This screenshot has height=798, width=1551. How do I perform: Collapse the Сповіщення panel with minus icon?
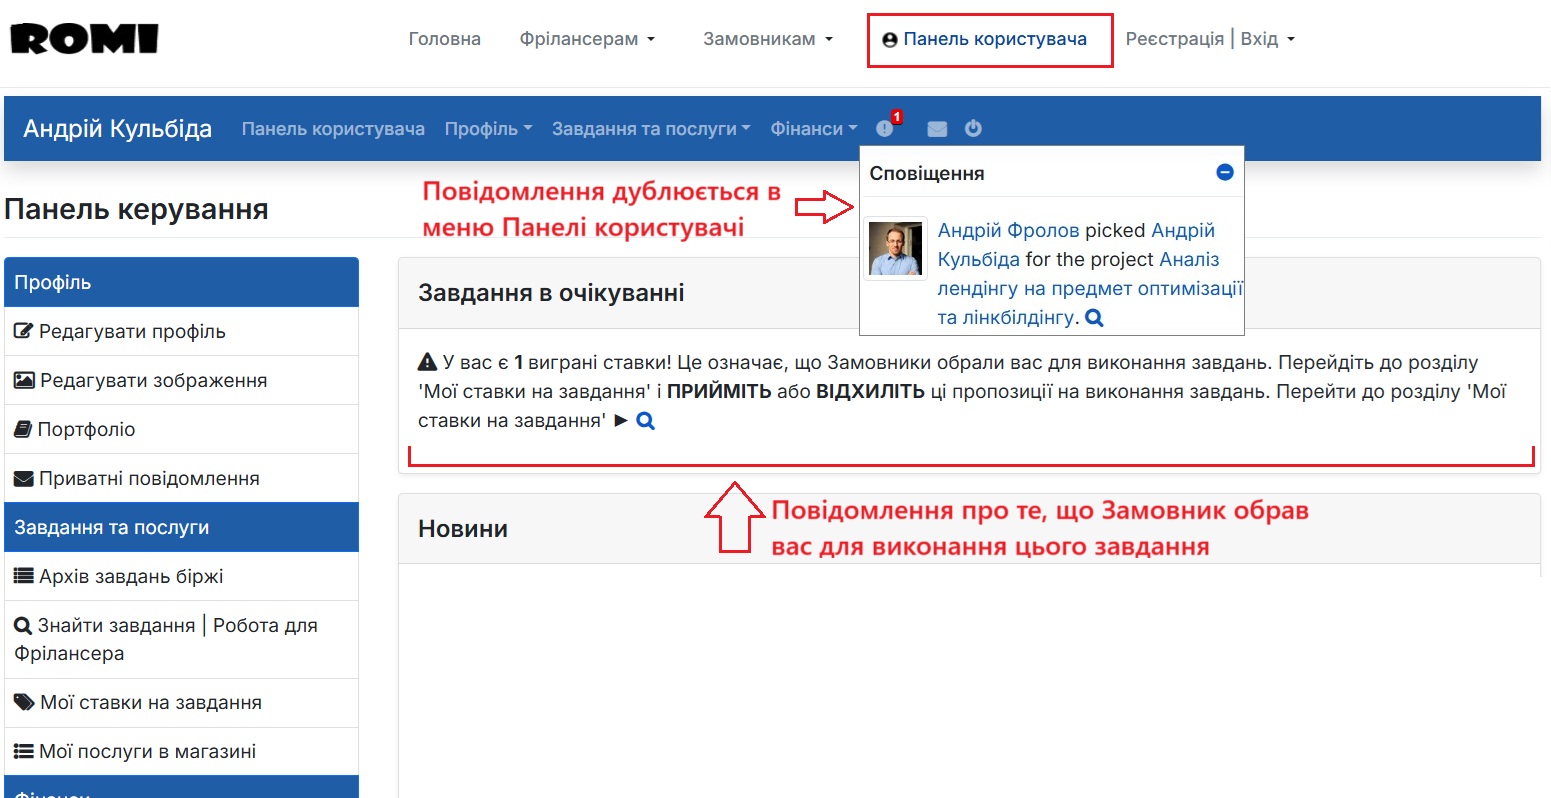[x=1224, y=172]
